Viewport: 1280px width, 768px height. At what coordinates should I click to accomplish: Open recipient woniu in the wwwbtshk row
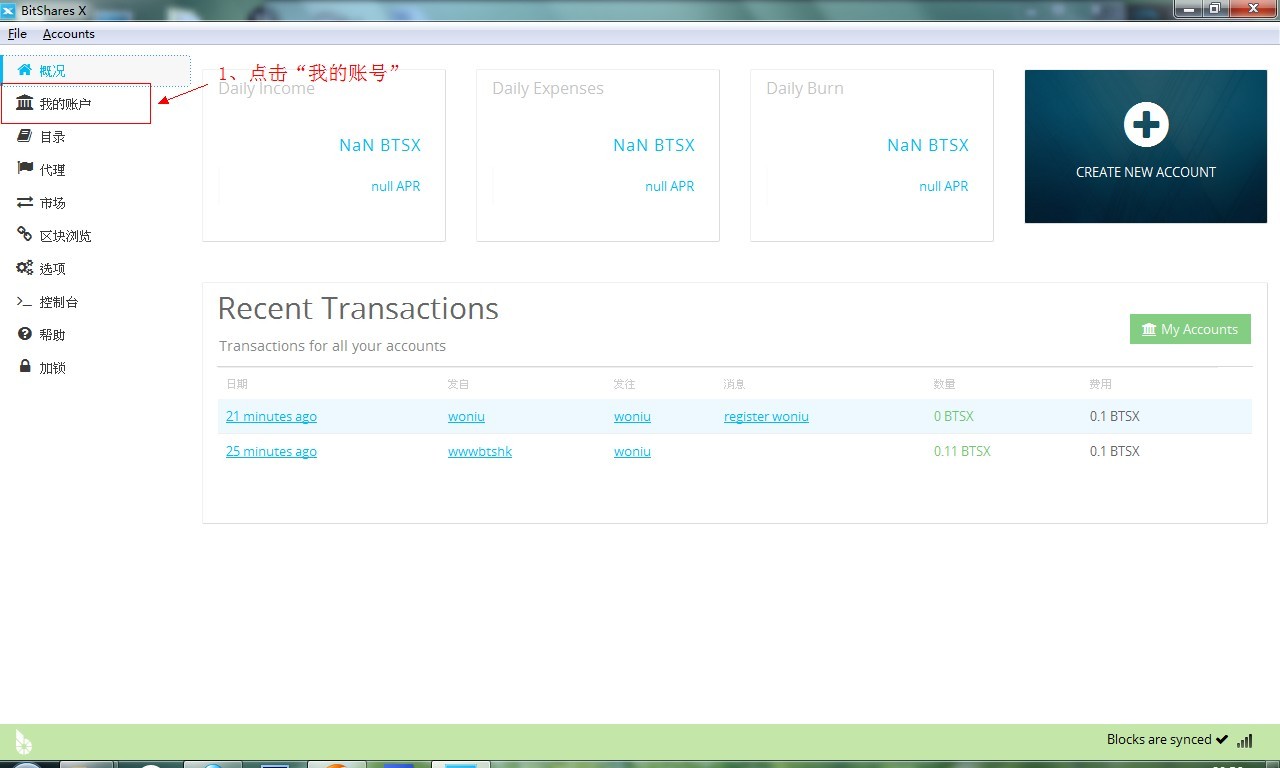[x=632, y=452]
